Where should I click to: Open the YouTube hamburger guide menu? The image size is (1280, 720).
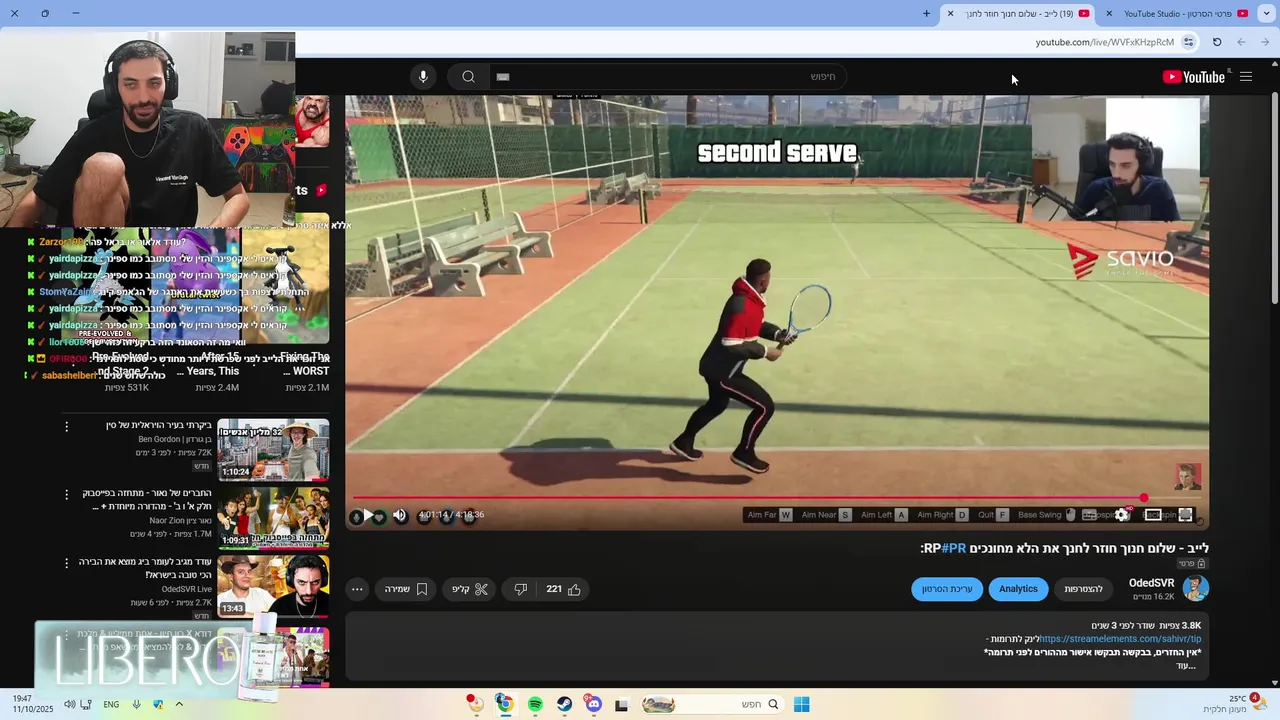(x=1246, y=77)
